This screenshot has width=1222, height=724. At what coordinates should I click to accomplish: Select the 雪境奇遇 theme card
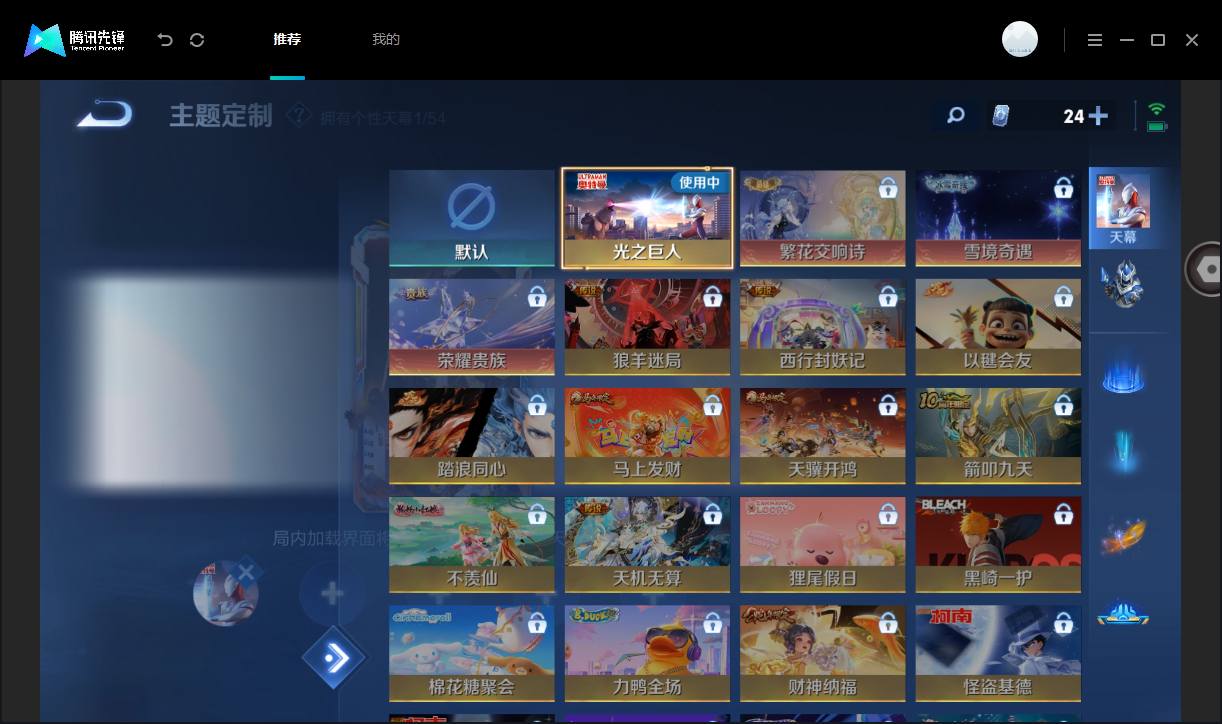(998, 218)
